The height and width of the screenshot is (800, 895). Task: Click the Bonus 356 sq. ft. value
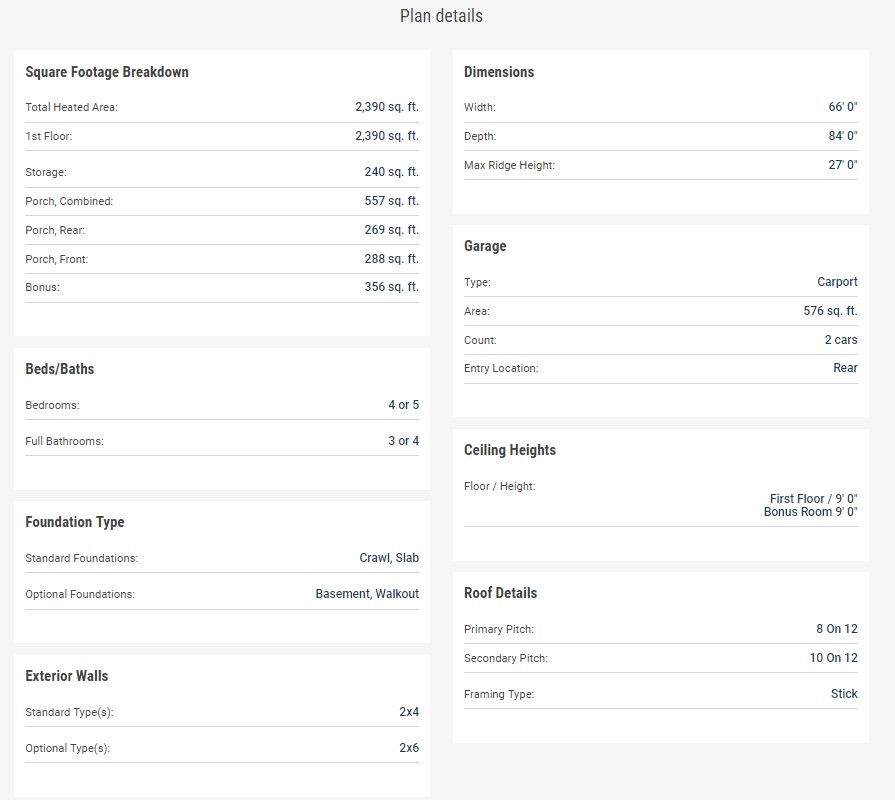pos(391,287)
